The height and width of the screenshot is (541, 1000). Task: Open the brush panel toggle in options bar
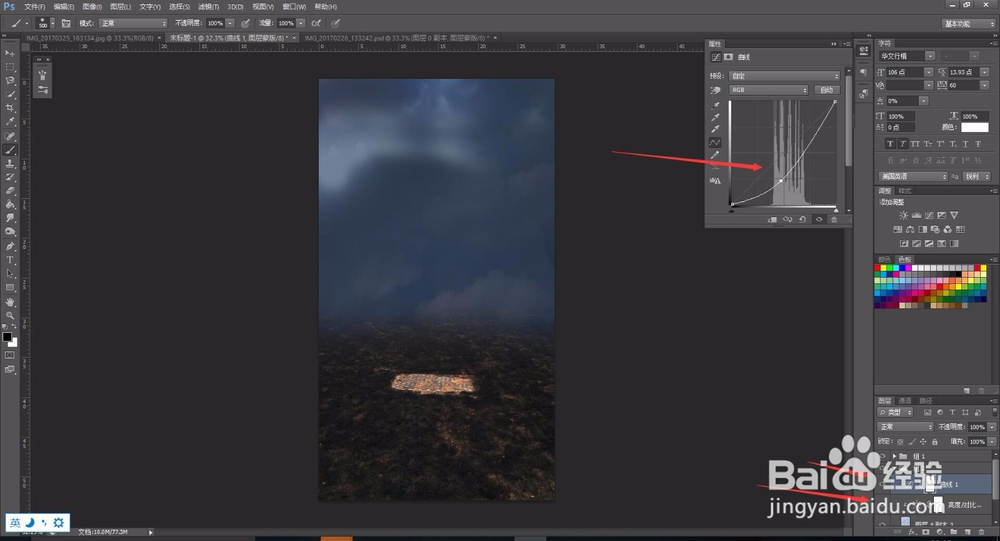[66, 23]
